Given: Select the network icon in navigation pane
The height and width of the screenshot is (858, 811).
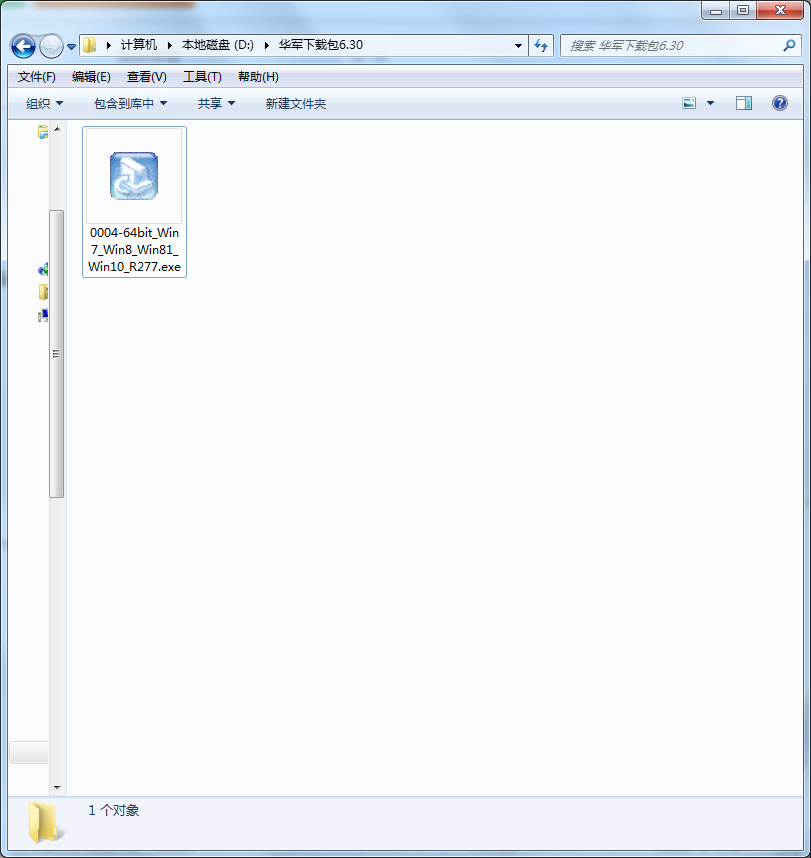Looking at the screenshot, I should (42, 269).
